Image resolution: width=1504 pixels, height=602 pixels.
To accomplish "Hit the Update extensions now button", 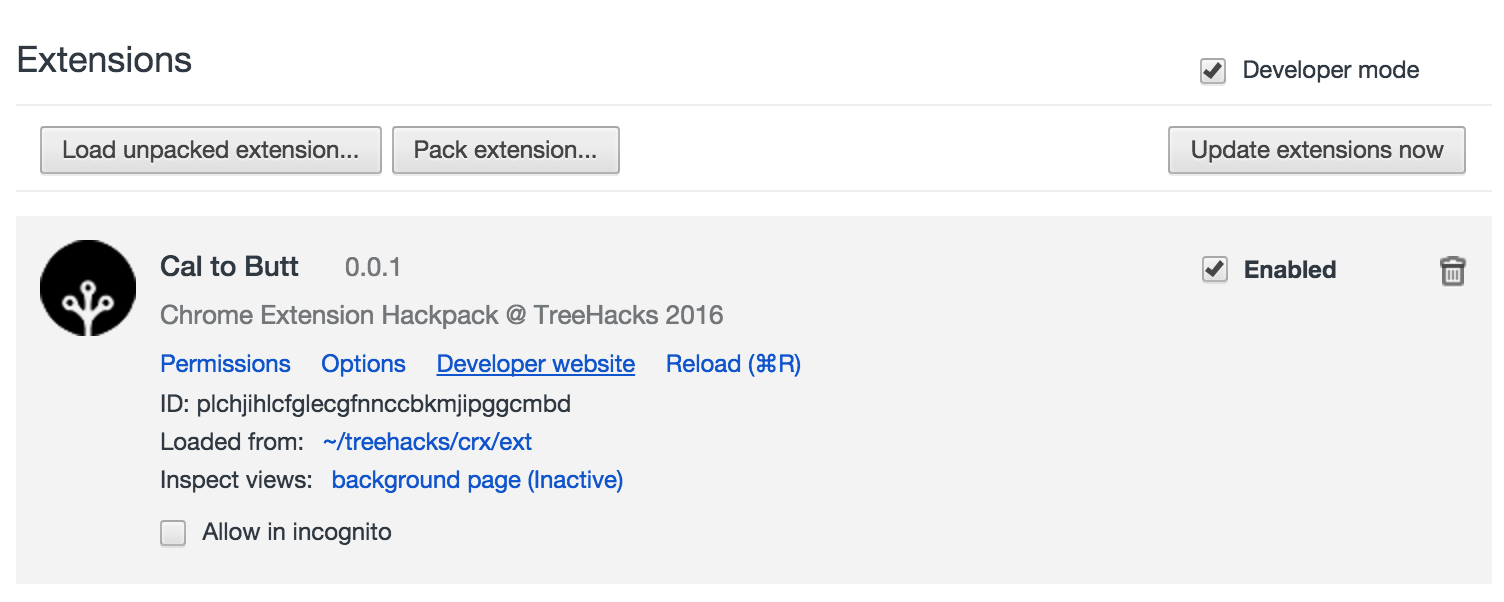I will (x=1316, y=150).
